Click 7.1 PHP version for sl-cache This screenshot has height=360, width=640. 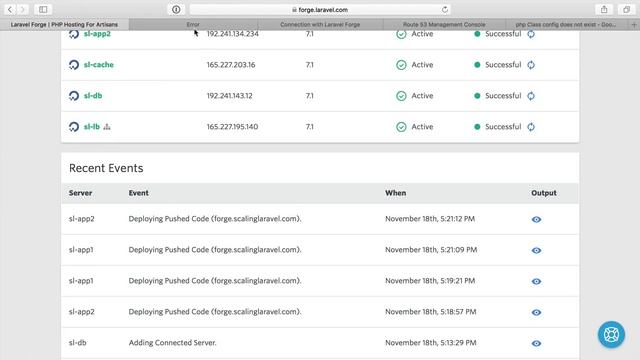coord(309,64)
